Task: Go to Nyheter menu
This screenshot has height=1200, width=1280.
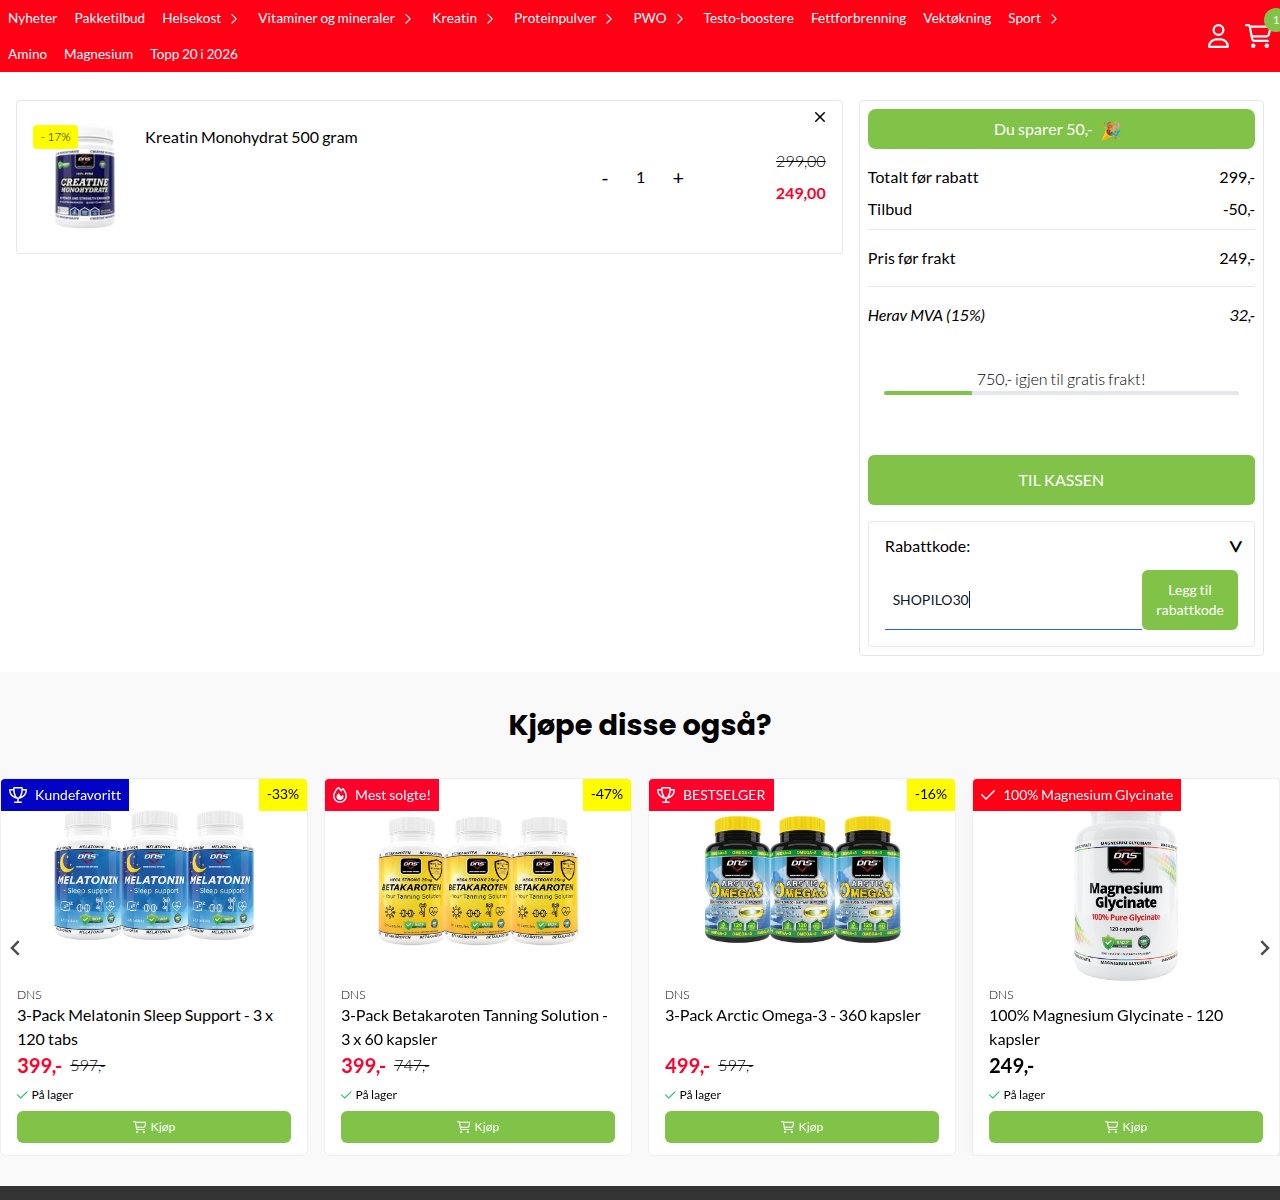Action: click(x=32, y=18)
